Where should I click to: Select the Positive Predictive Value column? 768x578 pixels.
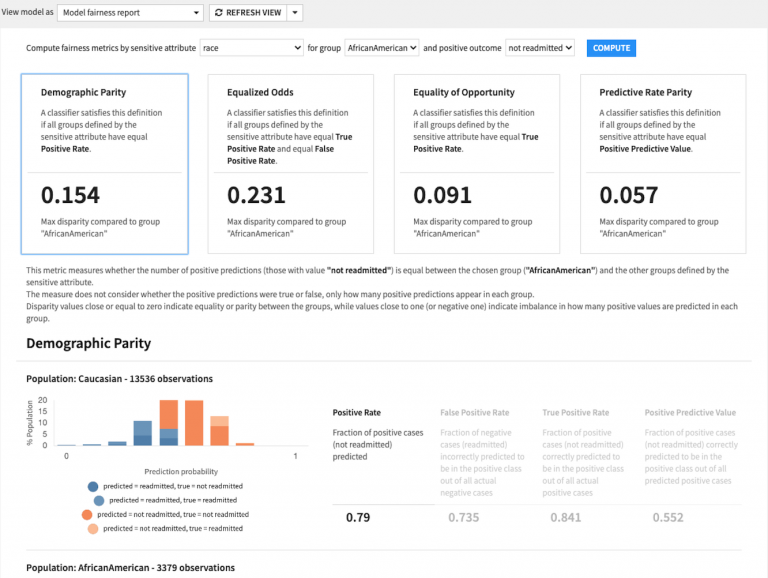point(690,413)
